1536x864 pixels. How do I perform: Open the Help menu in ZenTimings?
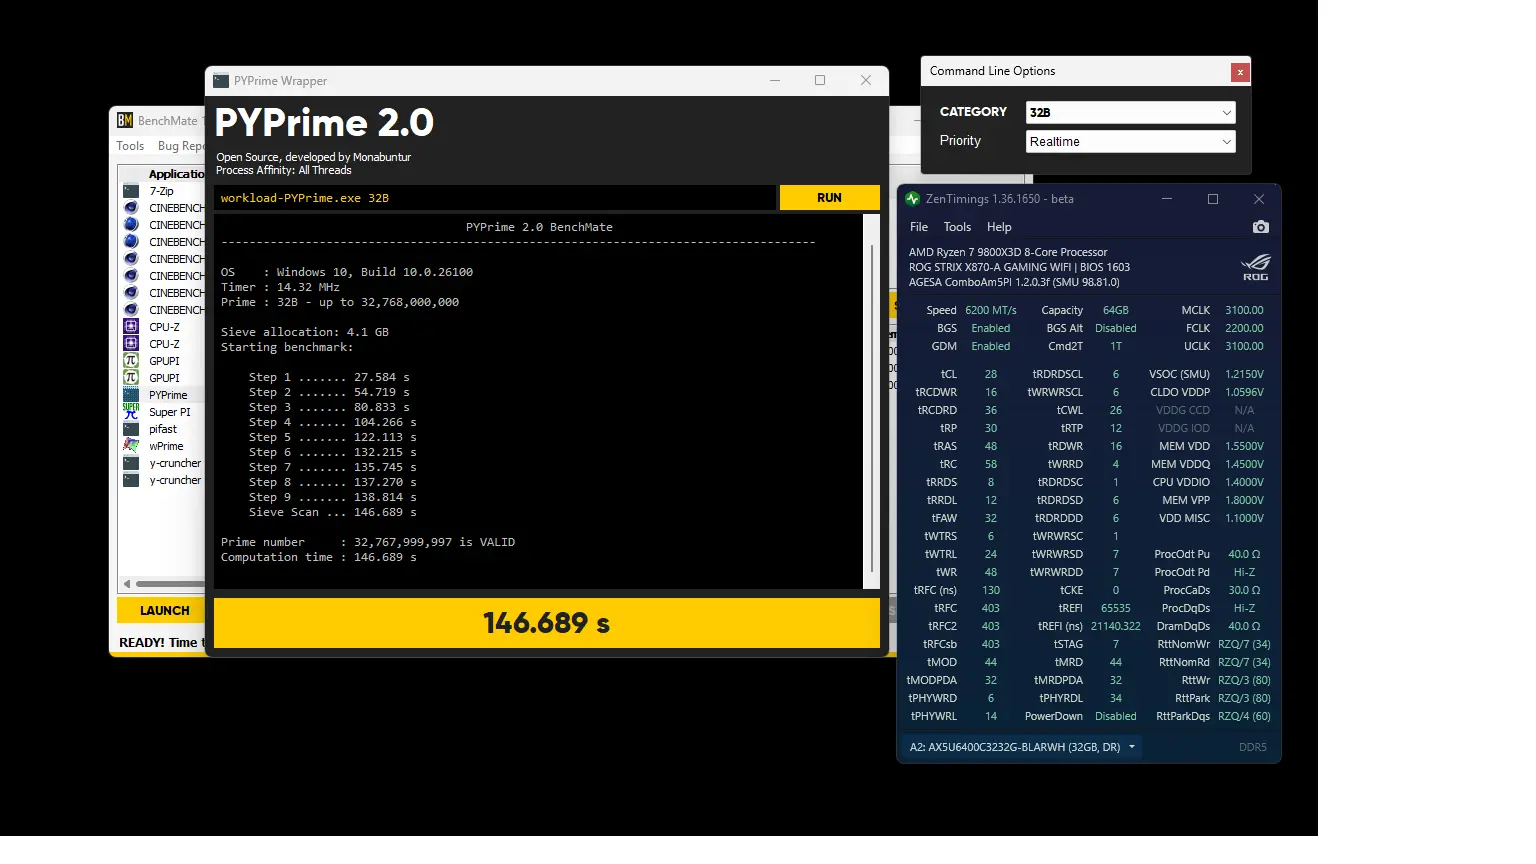pos(999,227)
